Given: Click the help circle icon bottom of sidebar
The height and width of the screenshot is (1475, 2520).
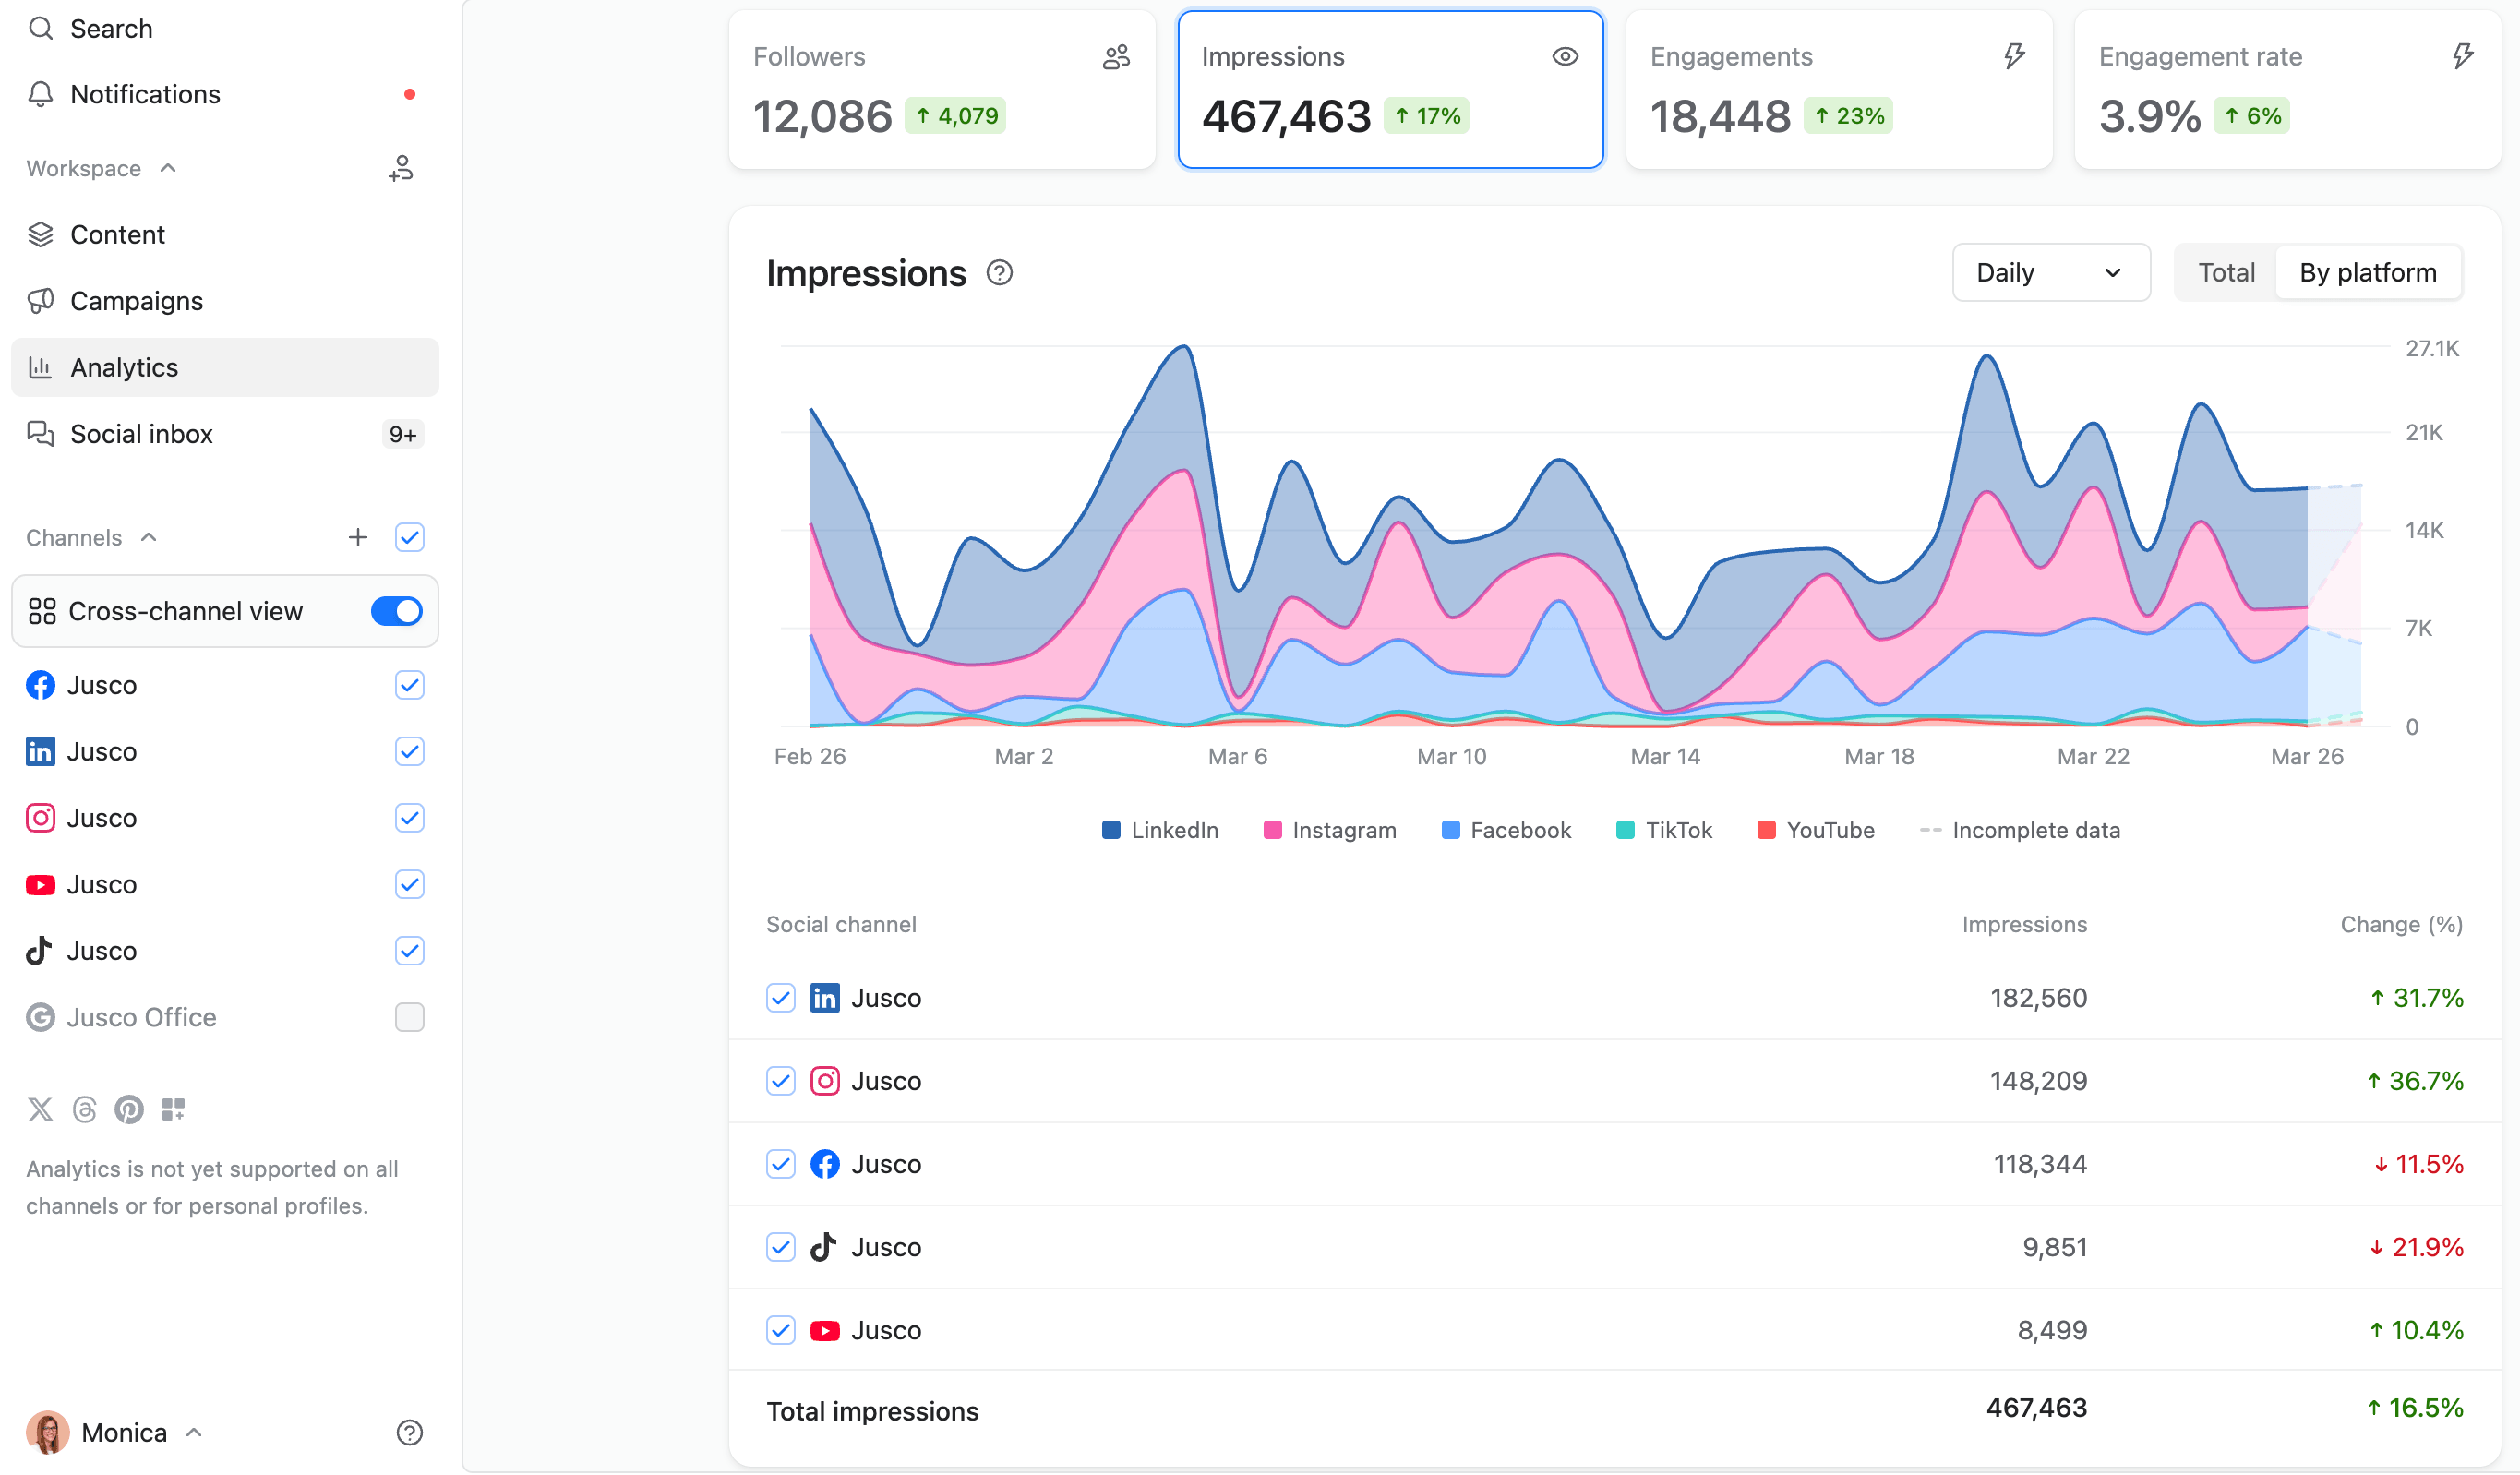Looking at the screenshot, I should (x=409, y=1432).
